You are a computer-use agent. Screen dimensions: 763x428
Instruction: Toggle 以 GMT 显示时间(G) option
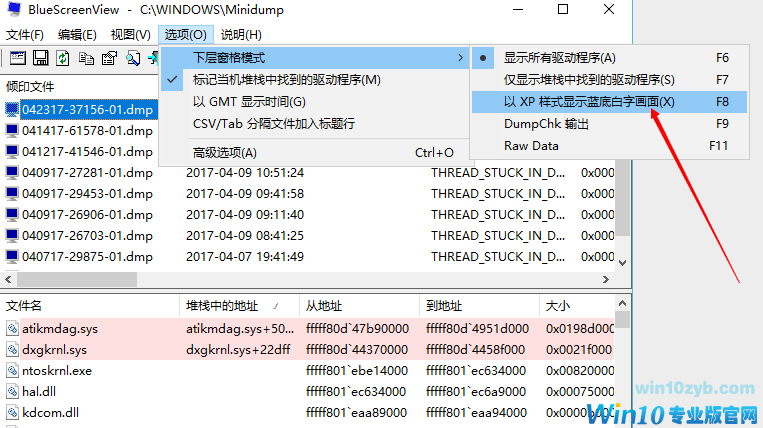click(x=314, y=102)
